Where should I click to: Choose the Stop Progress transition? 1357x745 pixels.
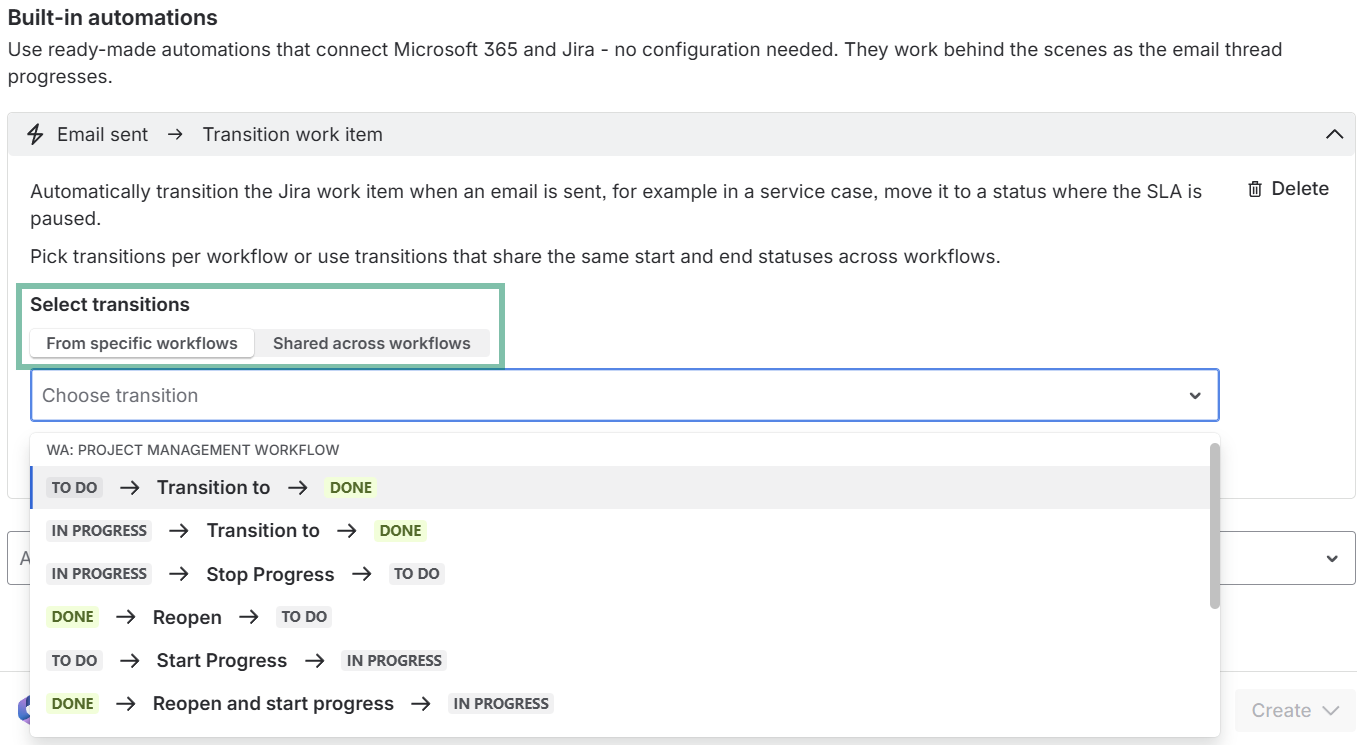[270, 574]
